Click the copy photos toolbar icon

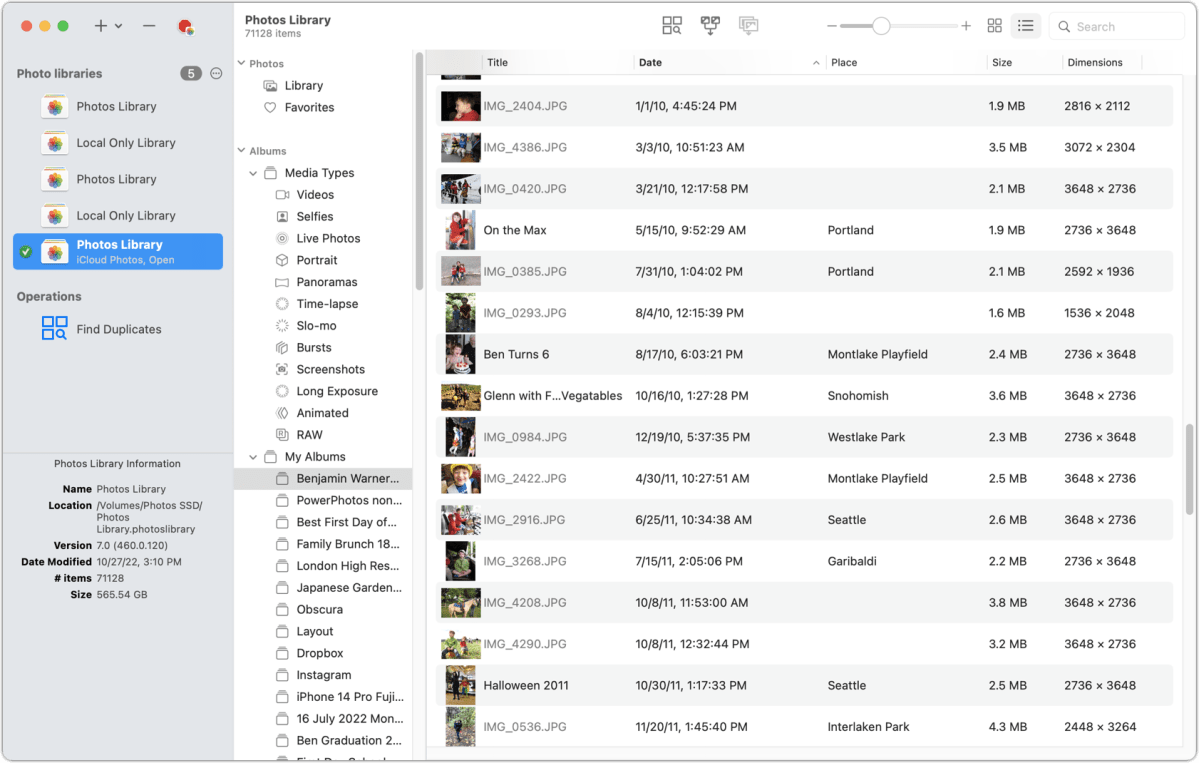[749, 26]
